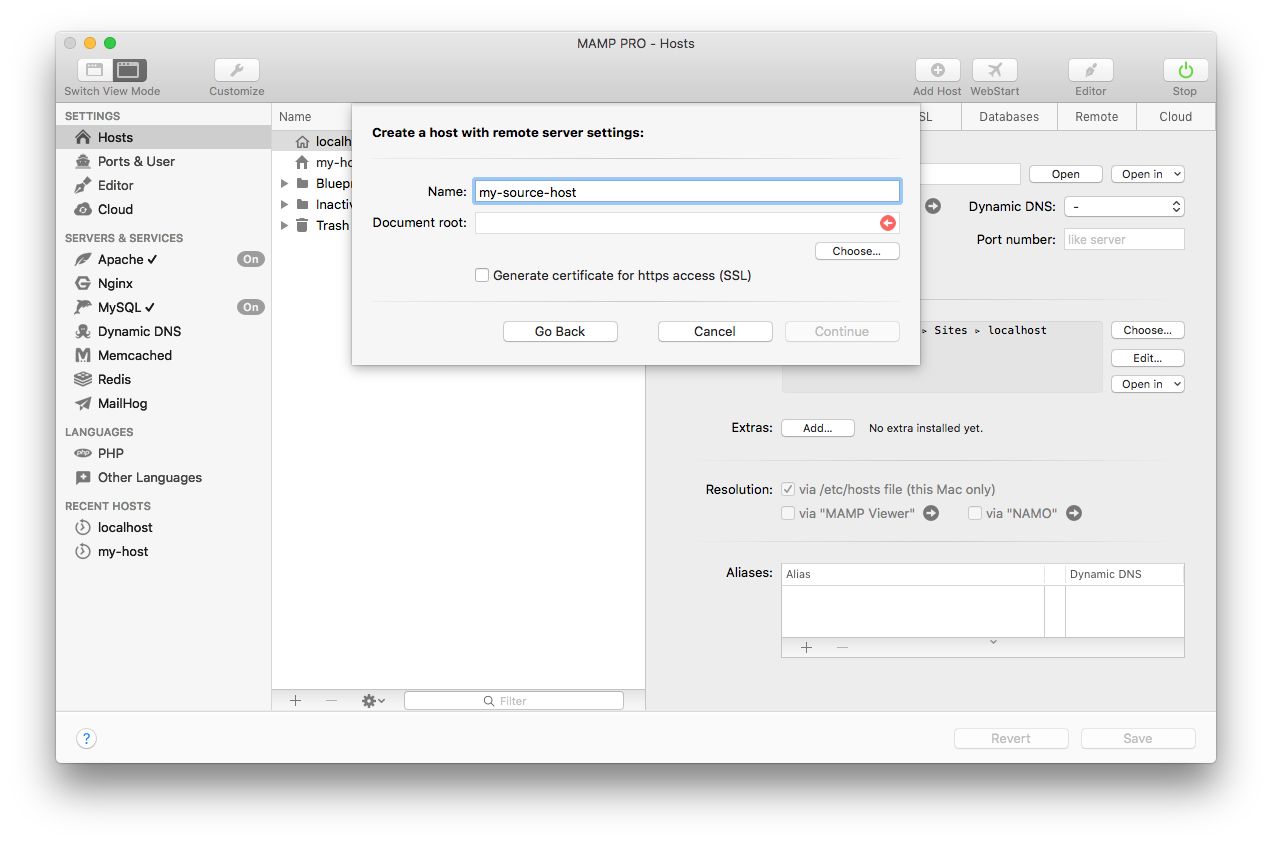Cancel the host creation dialog
1272x843 pixels.
click(x=714, y=331)
